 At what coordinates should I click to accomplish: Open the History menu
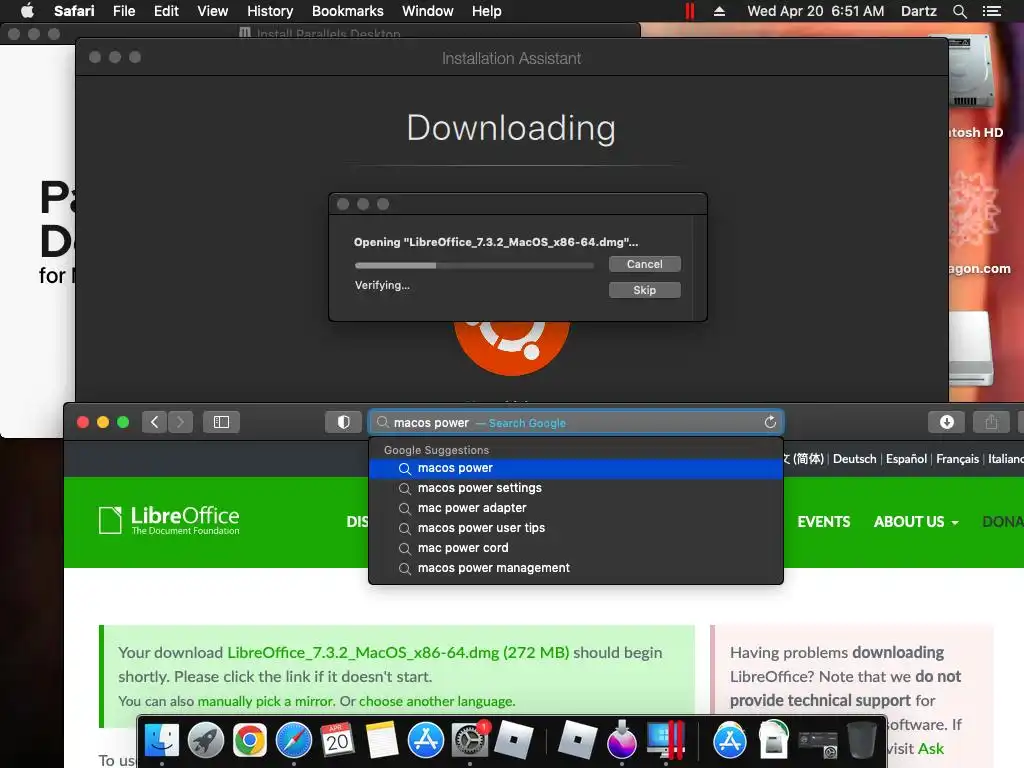click(270, 11)
